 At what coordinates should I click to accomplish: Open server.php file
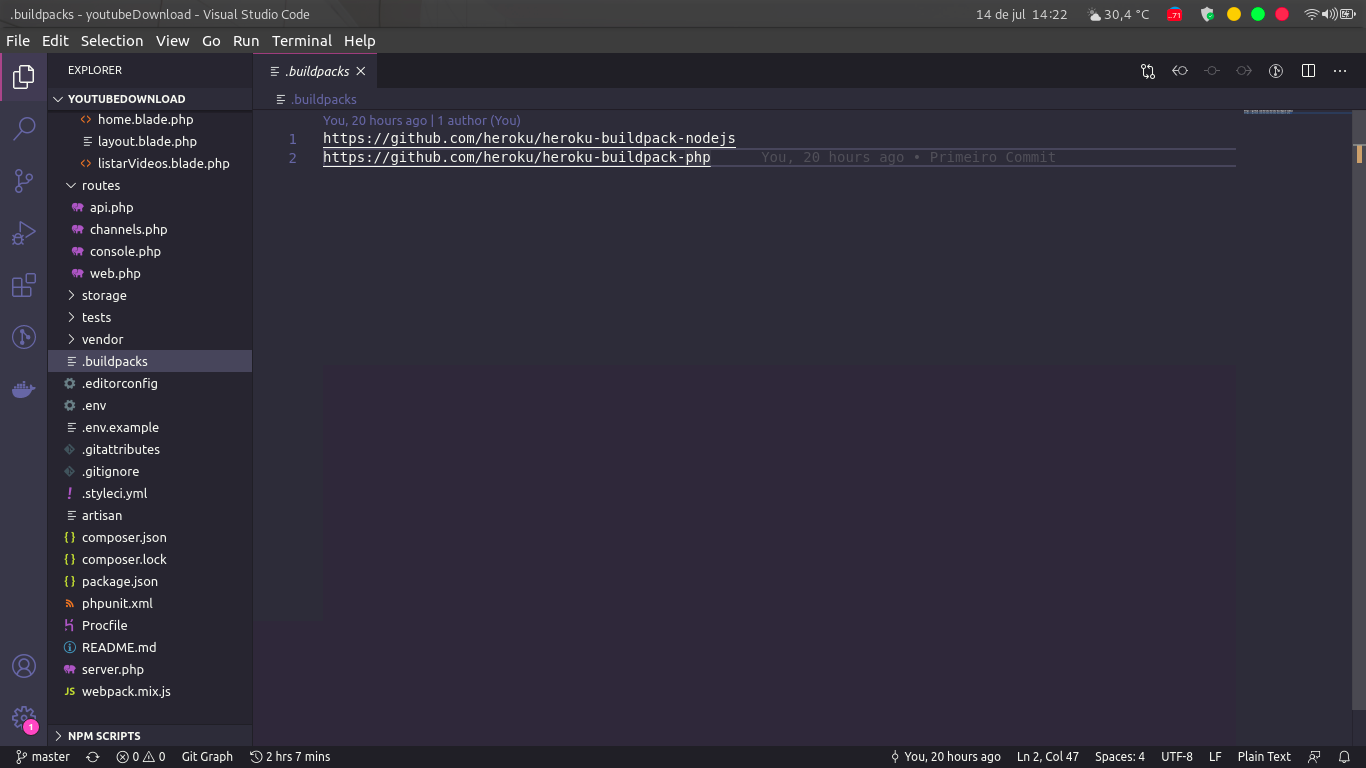click(x=150, y=669)
